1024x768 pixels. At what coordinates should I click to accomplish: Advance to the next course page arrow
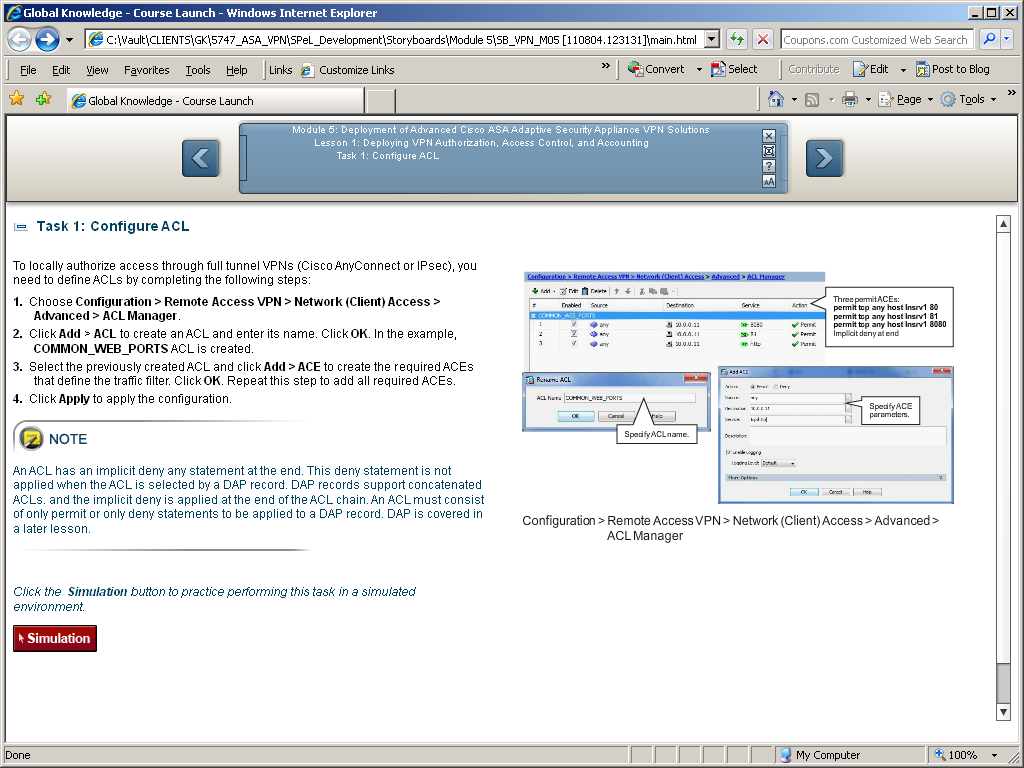824,158
